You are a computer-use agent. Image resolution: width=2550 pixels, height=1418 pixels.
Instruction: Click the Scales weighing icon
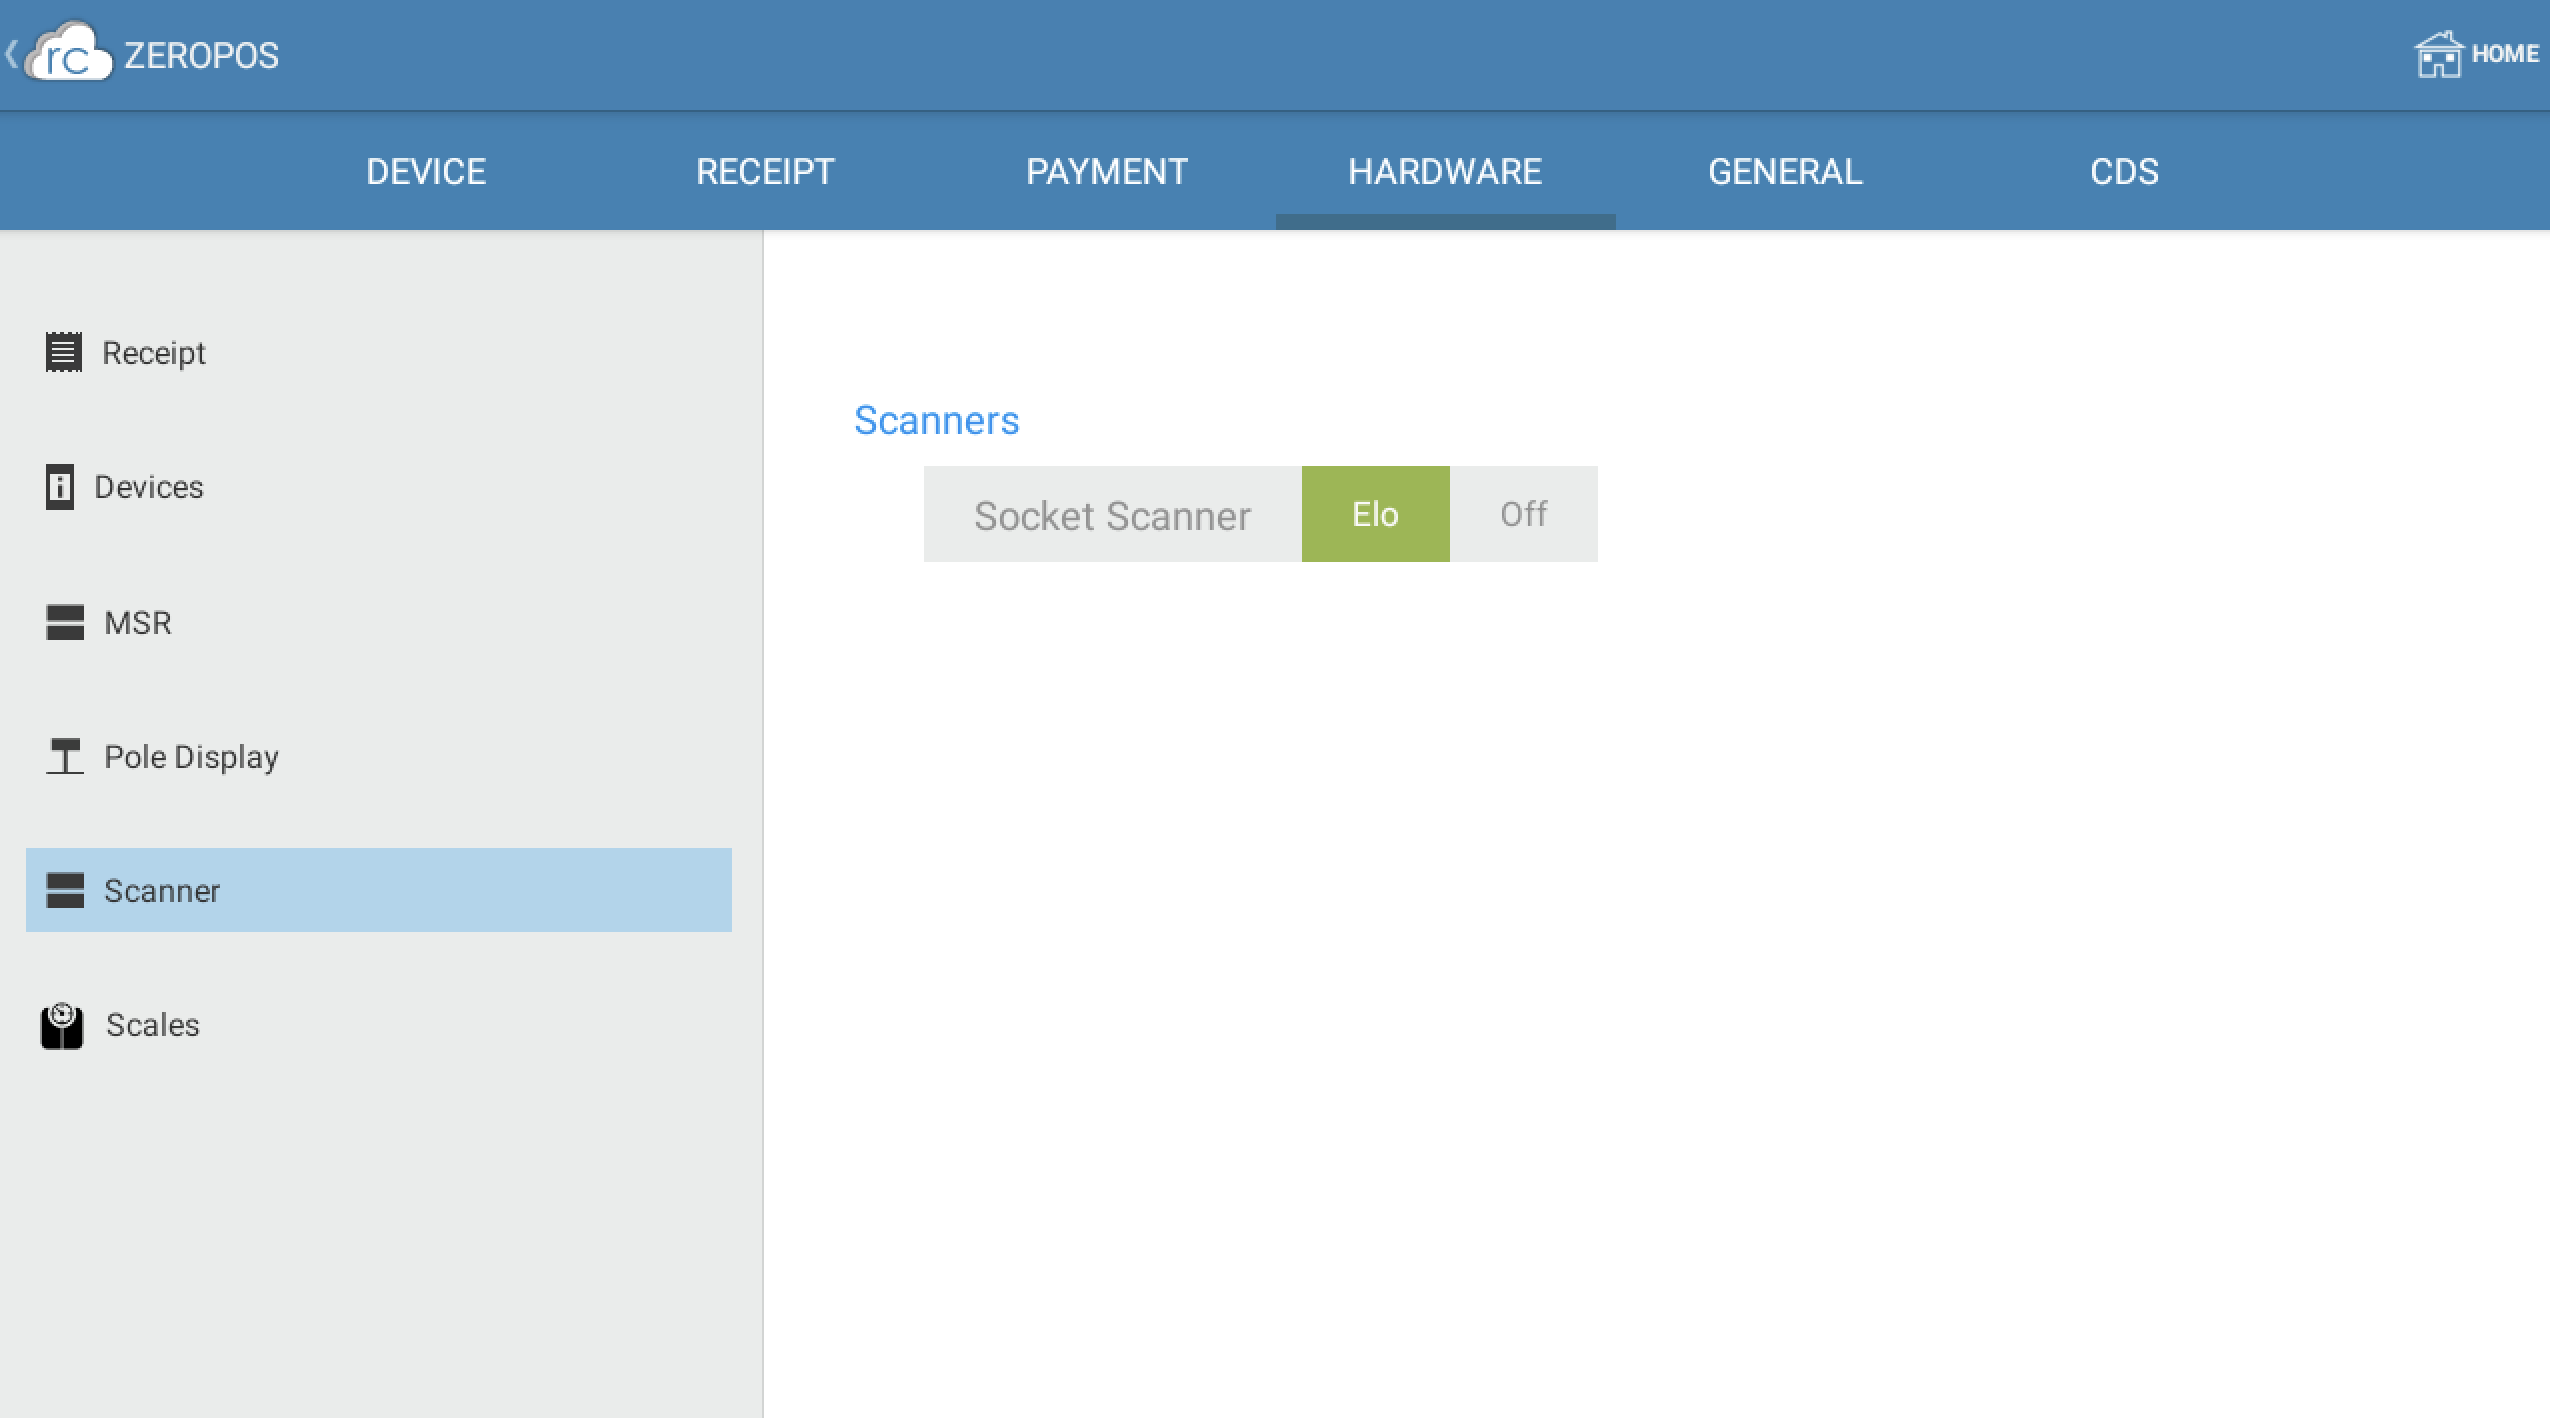[62, 1026]
